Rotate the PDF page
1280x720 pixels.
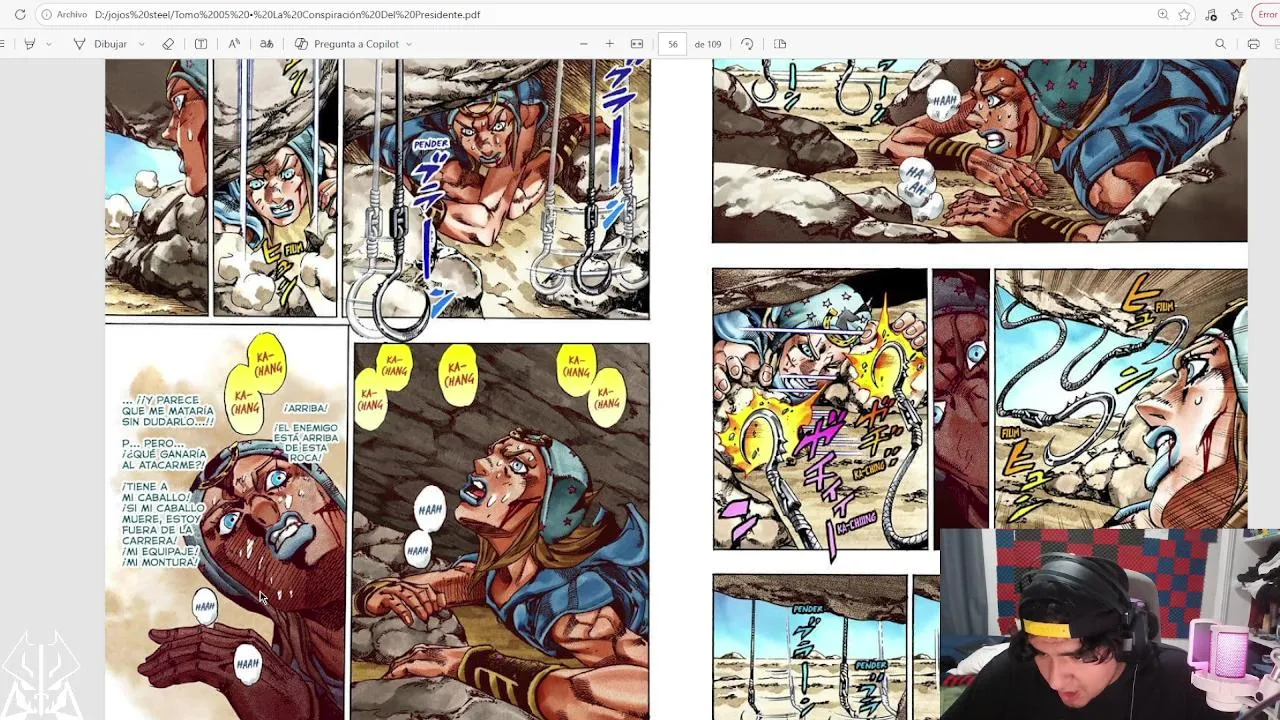pos(747,44)
